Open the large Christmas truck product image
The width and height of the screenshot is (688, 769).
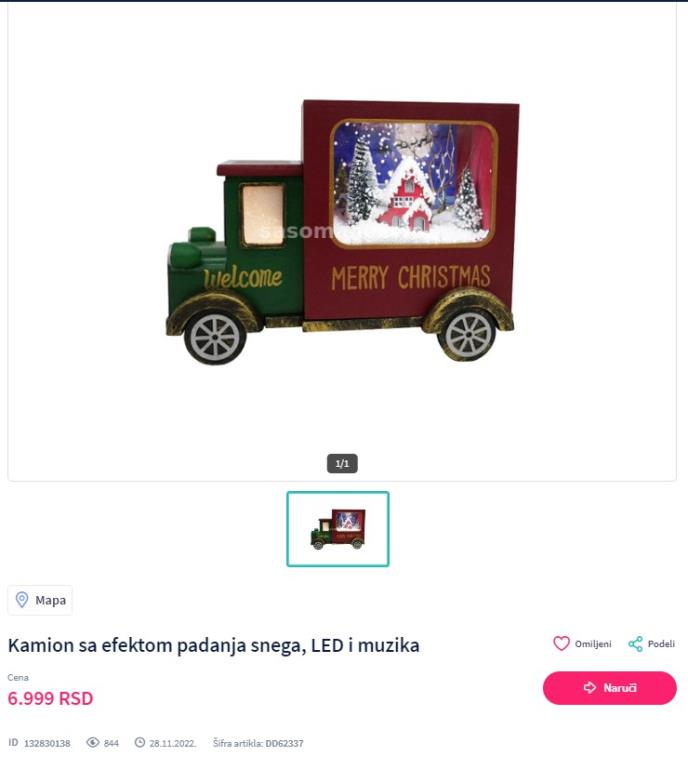pyautogui.click(x=342, y=232)
